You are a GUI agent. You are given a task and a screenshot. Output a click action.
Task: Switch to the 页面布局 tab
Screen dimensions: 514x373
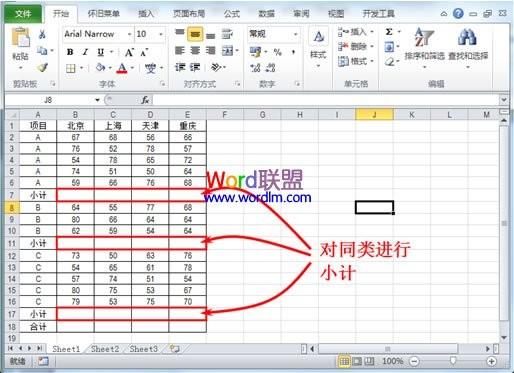click(x=189, y=14)
